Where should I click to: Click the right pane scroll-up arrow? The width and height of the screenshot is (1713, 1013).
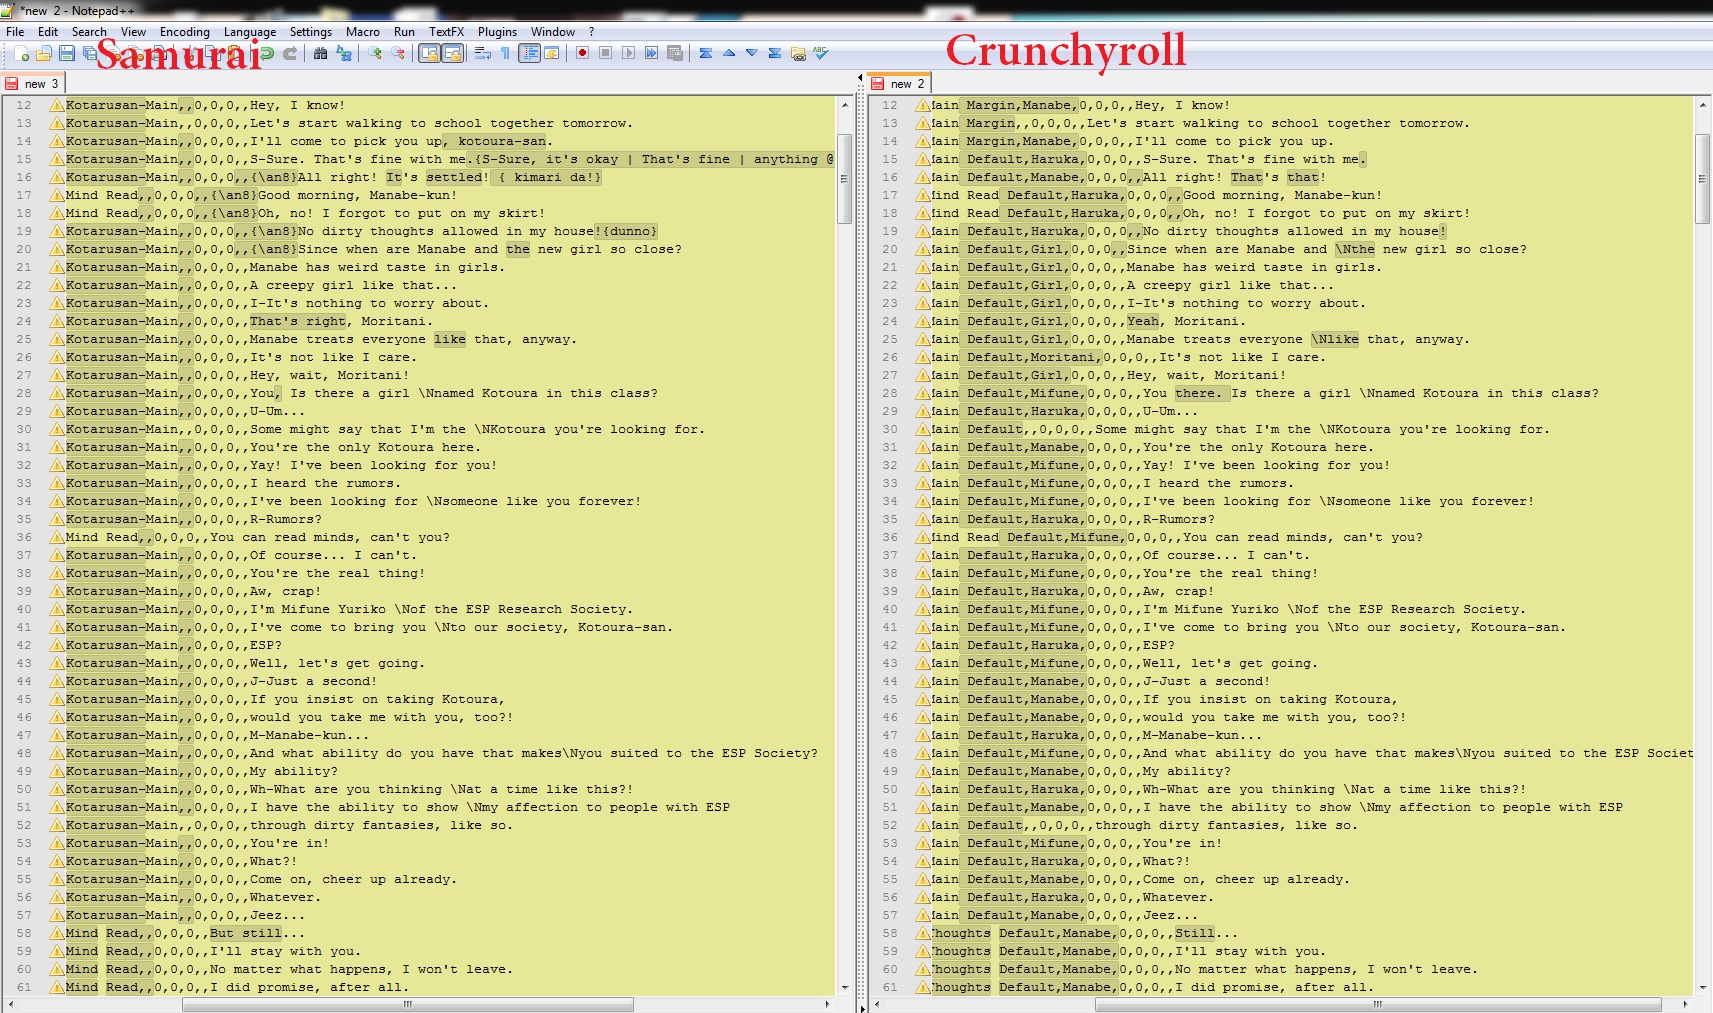click(1702, 104)
